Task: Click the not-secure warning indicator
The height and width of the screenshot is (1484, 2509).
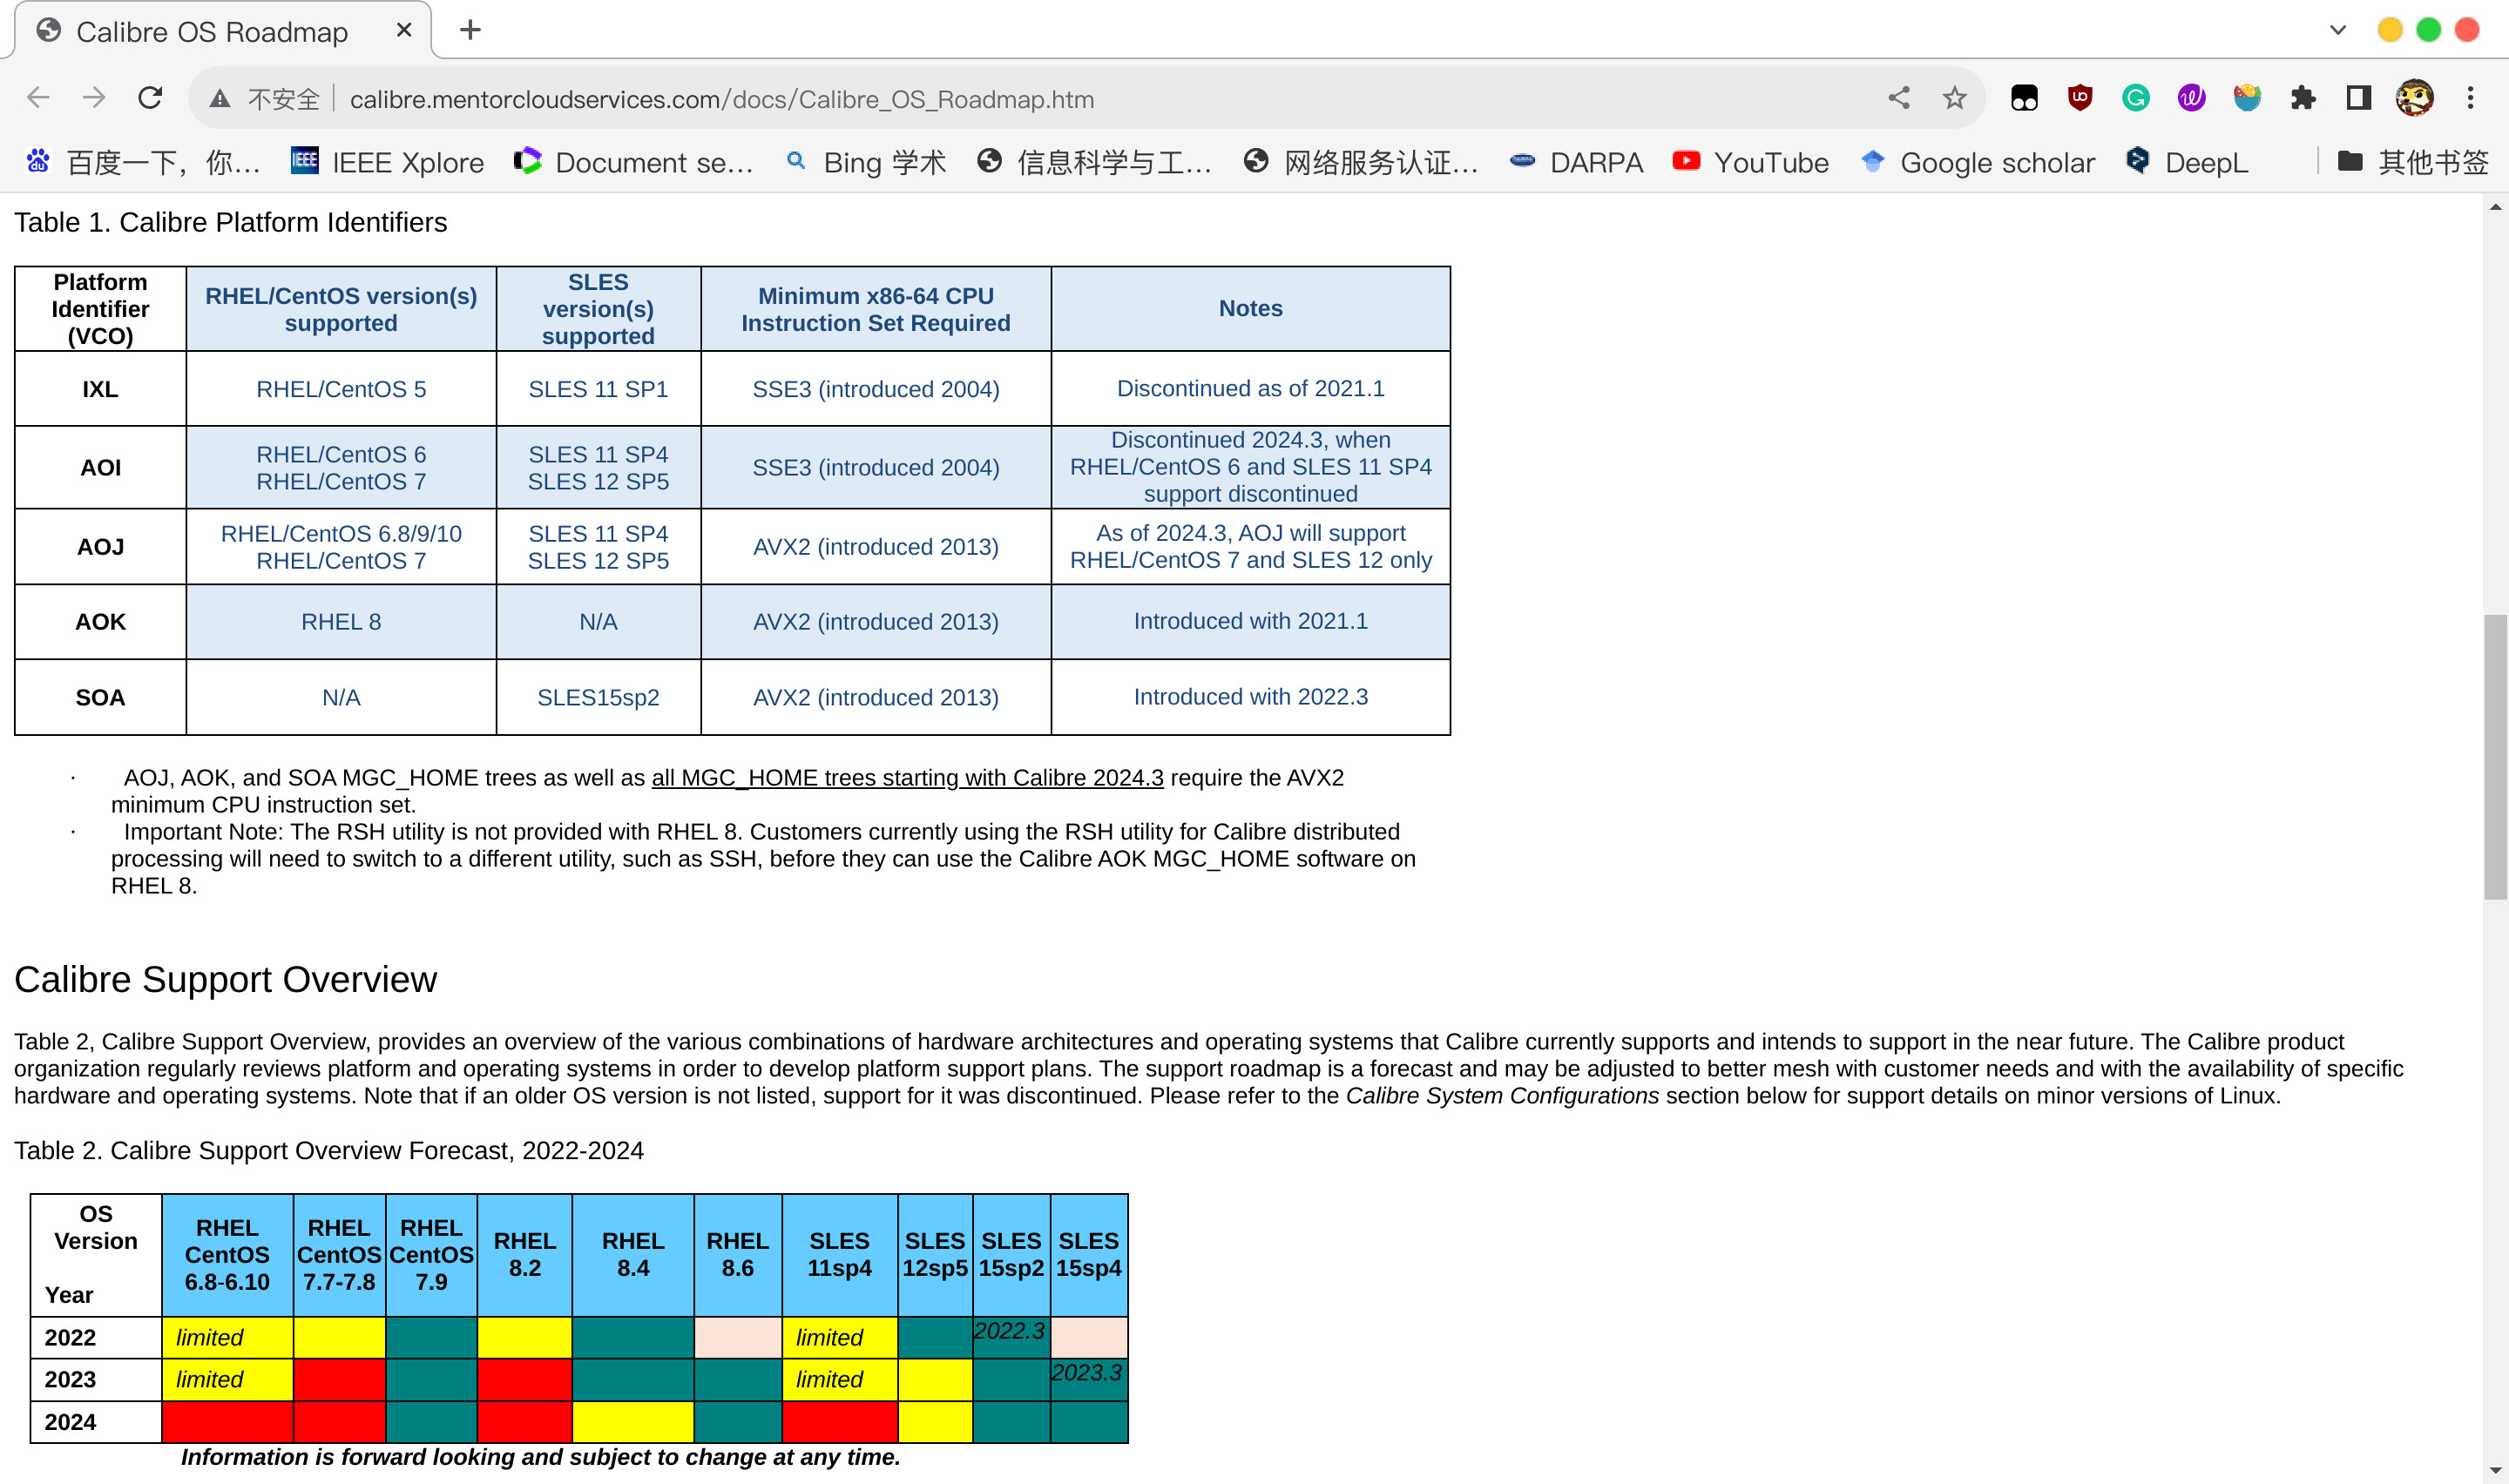Action: [x=265, y=99]
